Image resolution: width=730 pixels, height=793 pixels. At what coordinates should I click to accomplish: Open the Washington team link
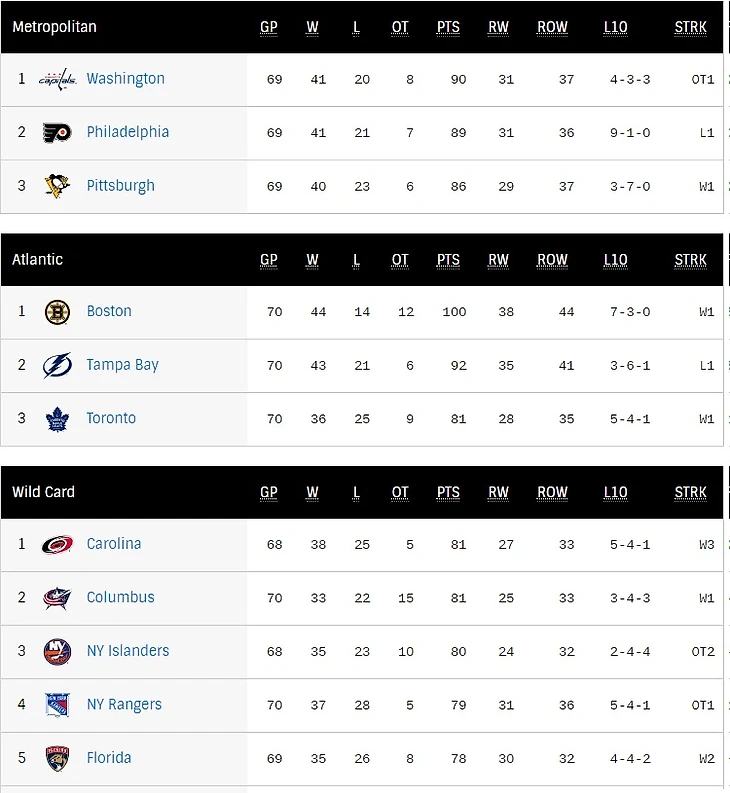pyautogui.click(x=125, y=79)
